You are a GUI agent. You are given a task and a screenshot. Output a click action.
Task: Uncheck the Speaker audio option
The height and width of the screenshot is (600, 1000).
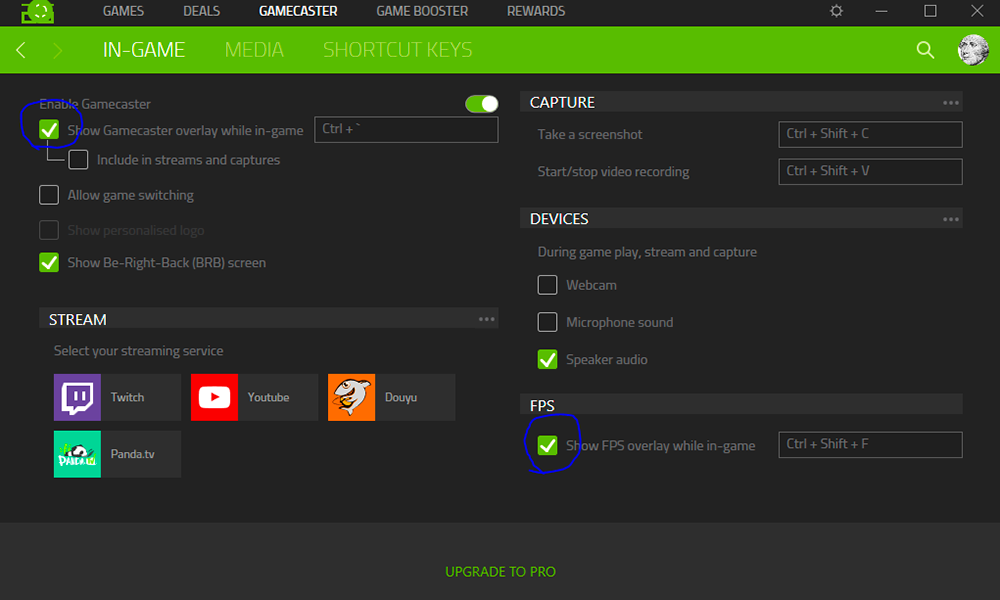click(548, 359)
